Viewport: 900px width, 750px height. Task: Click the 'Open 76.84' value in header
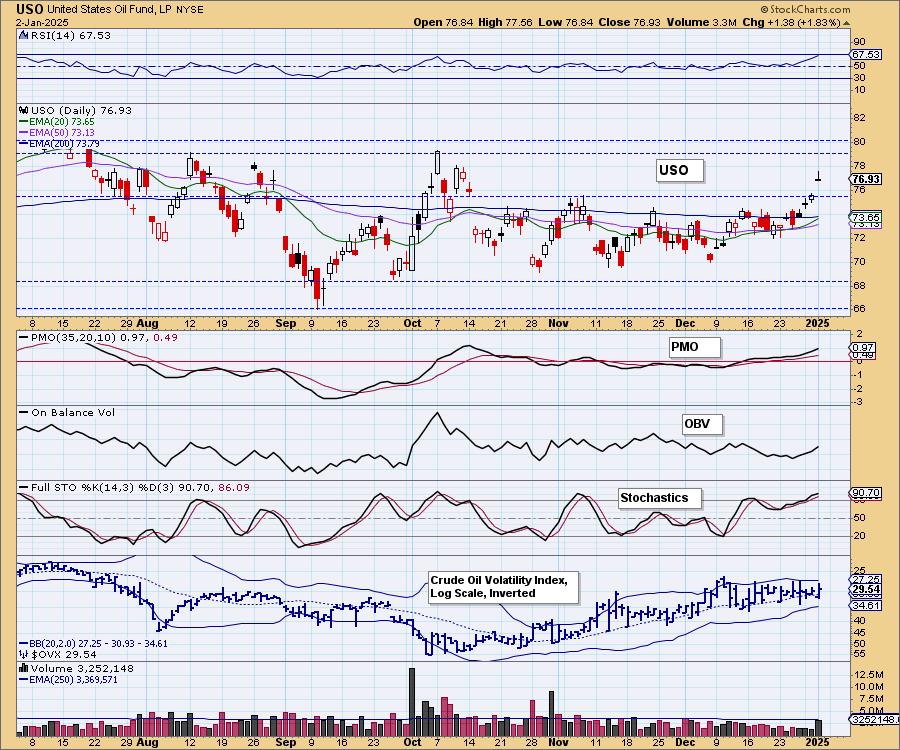pyautogui.click(x=443, y=22)
